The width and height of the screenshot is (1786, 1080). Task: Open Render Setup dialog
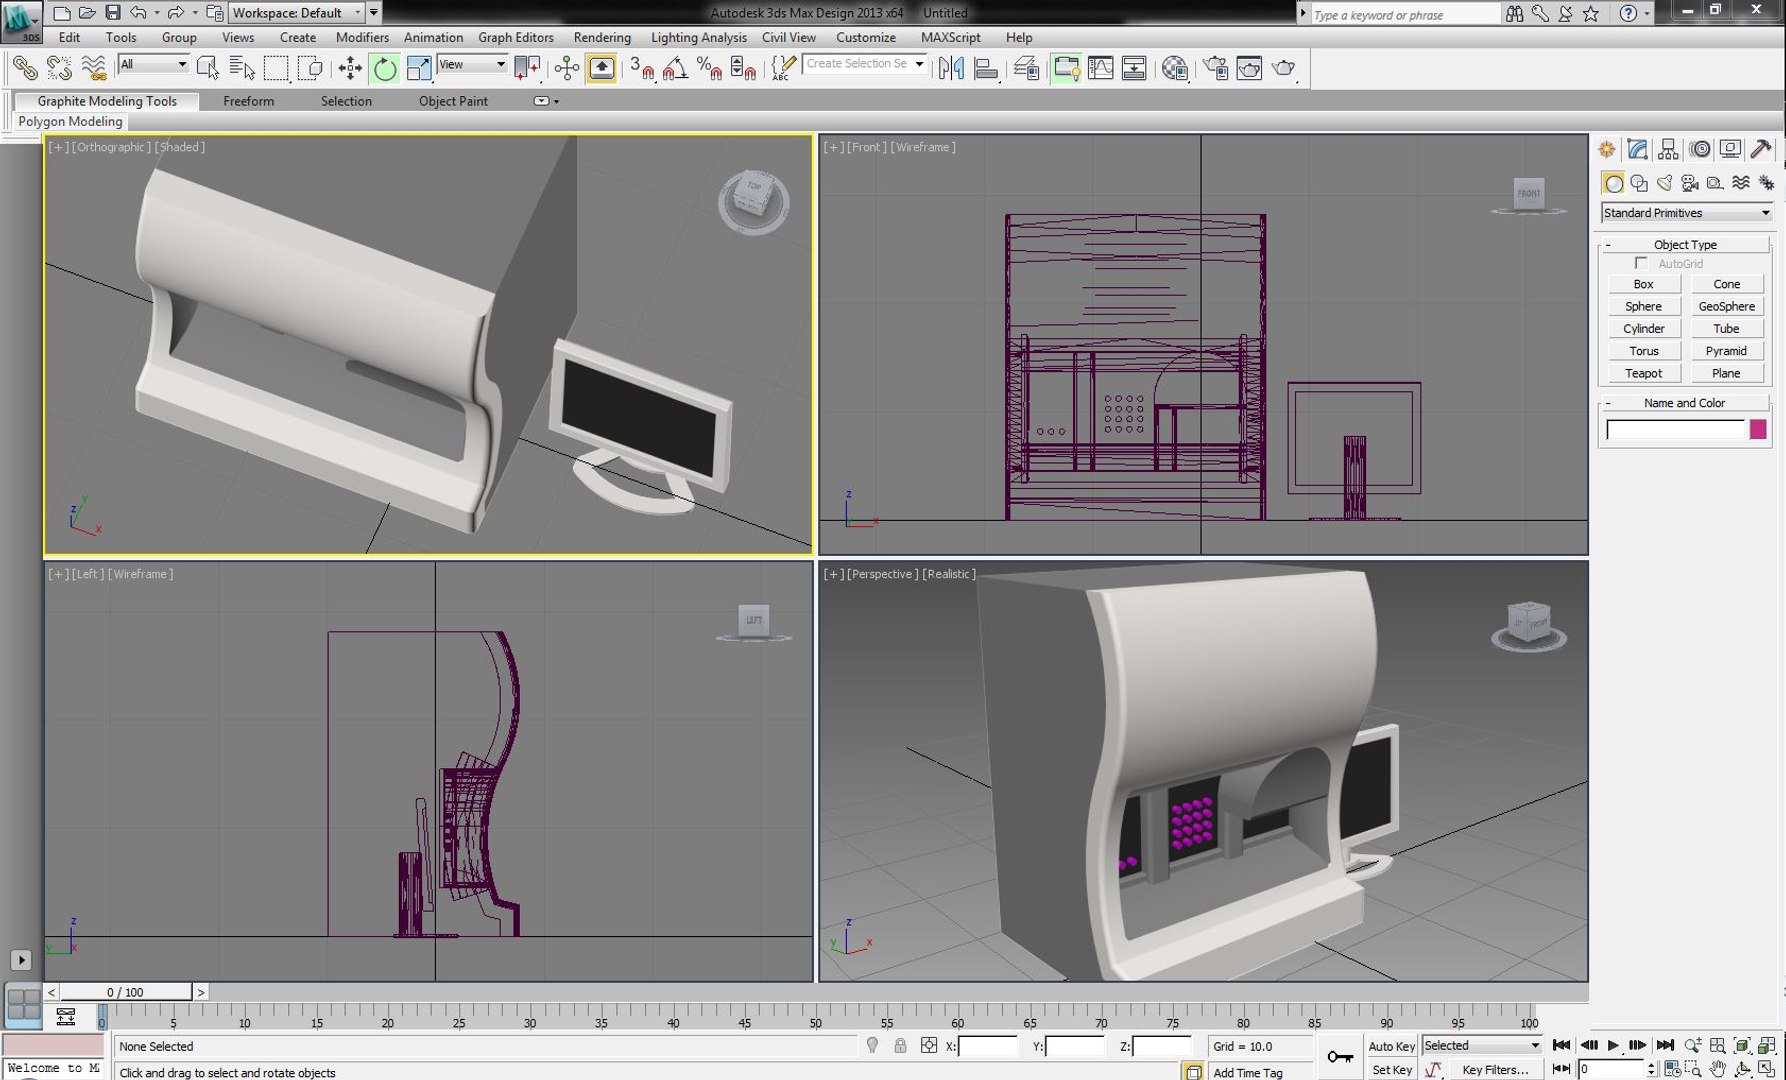[x=1215, y=68]
